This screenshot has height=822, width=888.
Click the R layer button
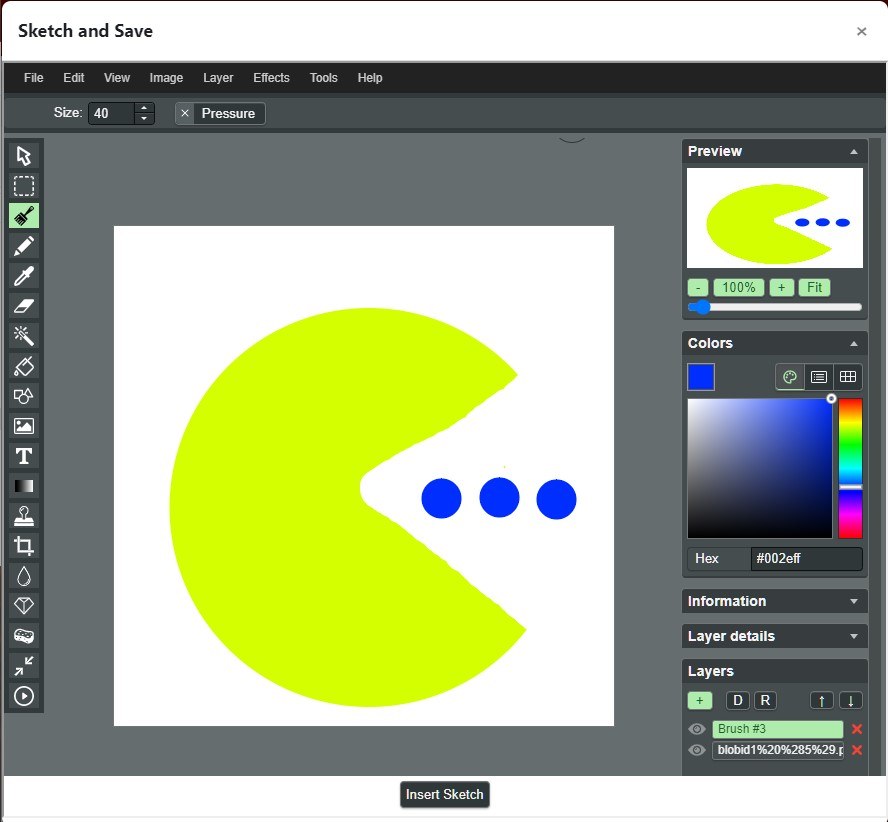pos(765,701)
